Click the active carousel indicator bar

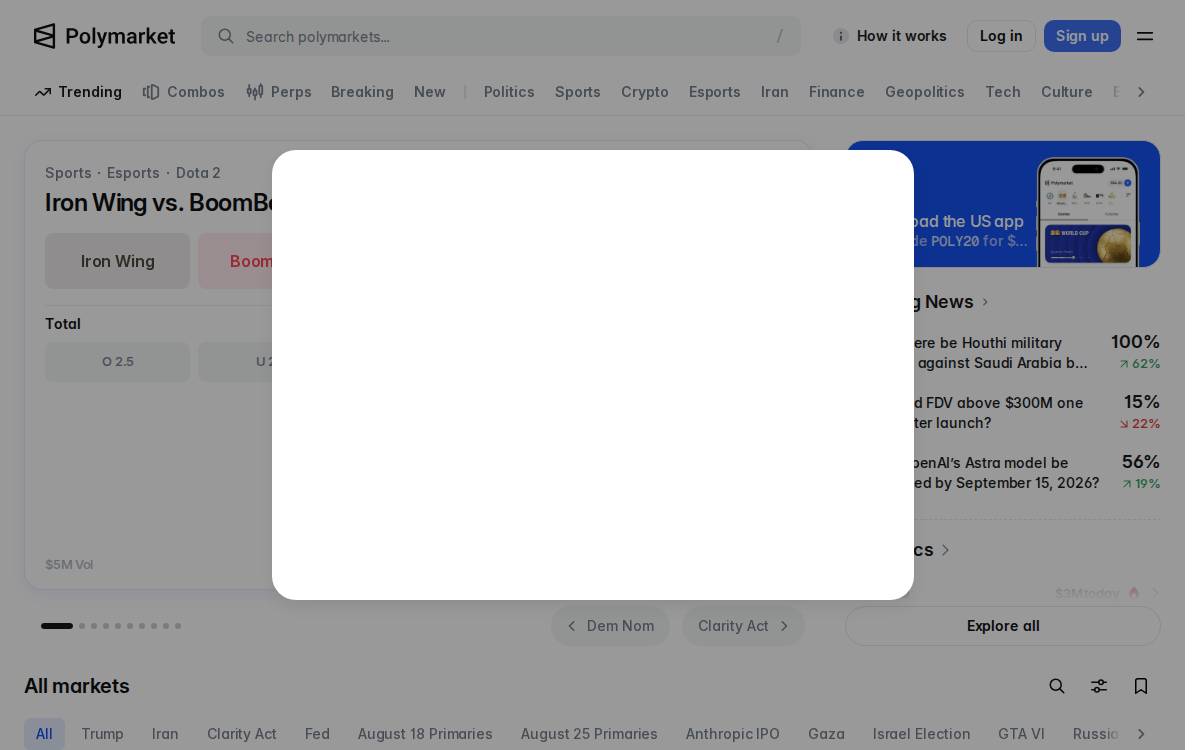[x=57, y=626]
